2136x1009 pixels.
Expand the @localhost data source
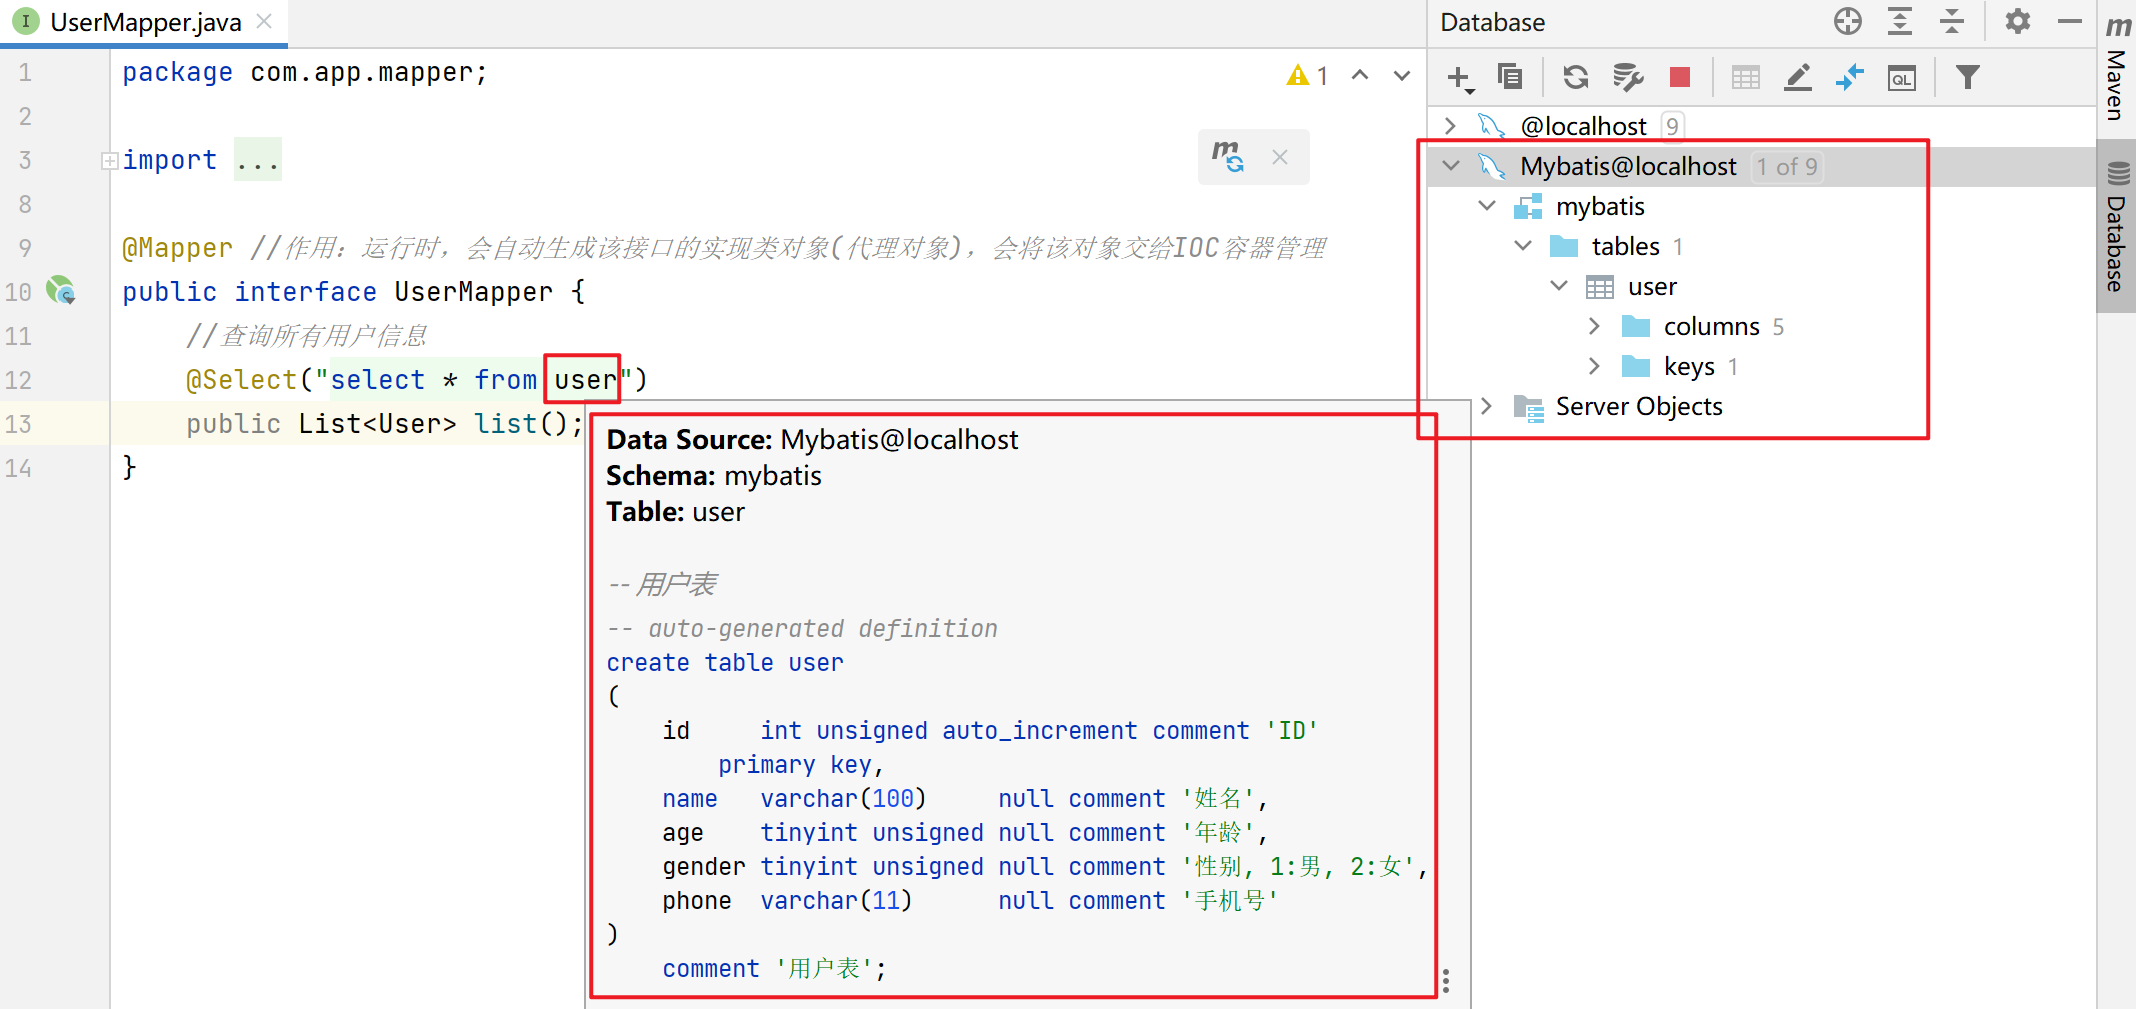point(1451,126)
